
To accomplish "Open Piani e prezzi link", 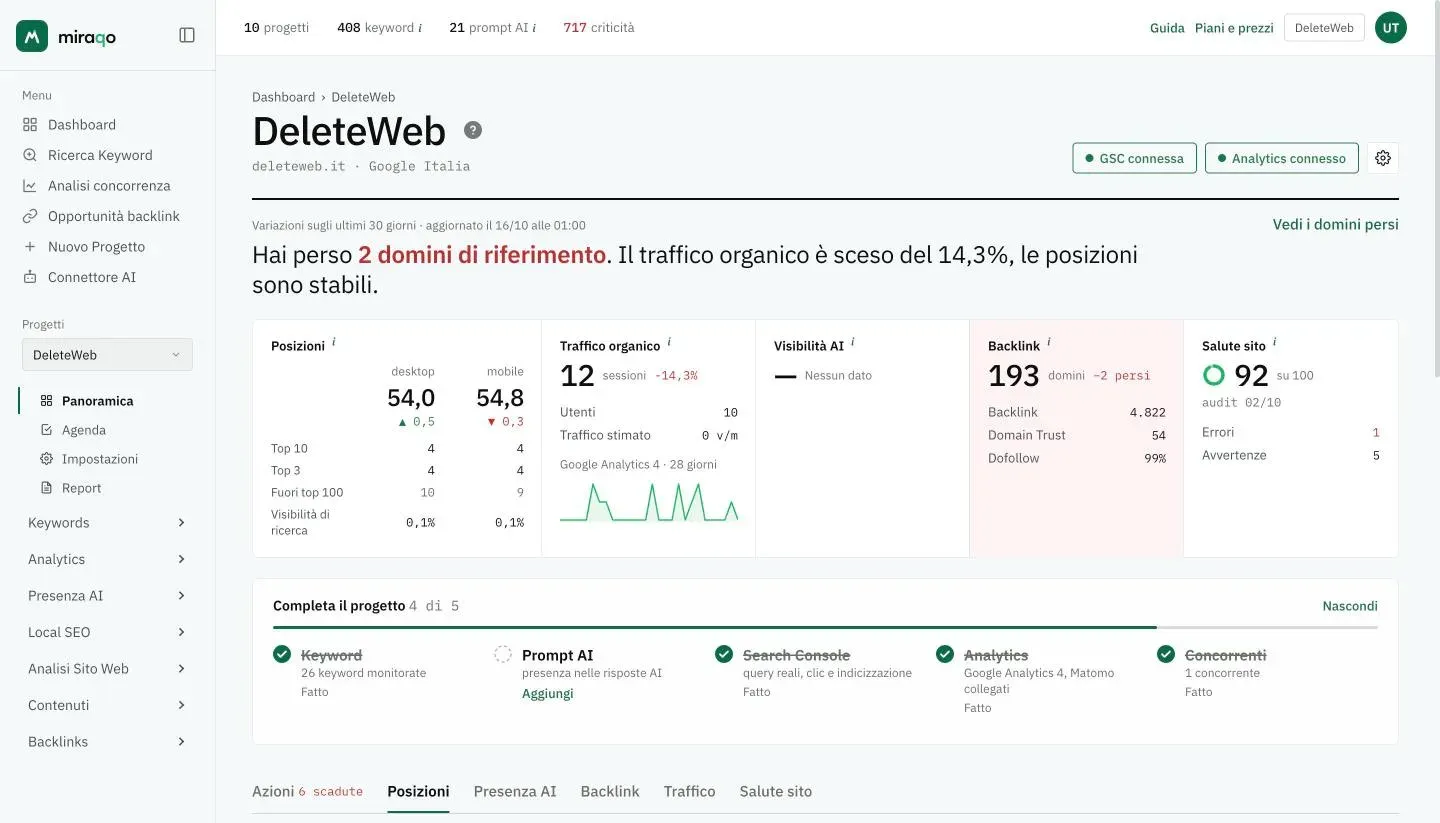I will 1234,28.
